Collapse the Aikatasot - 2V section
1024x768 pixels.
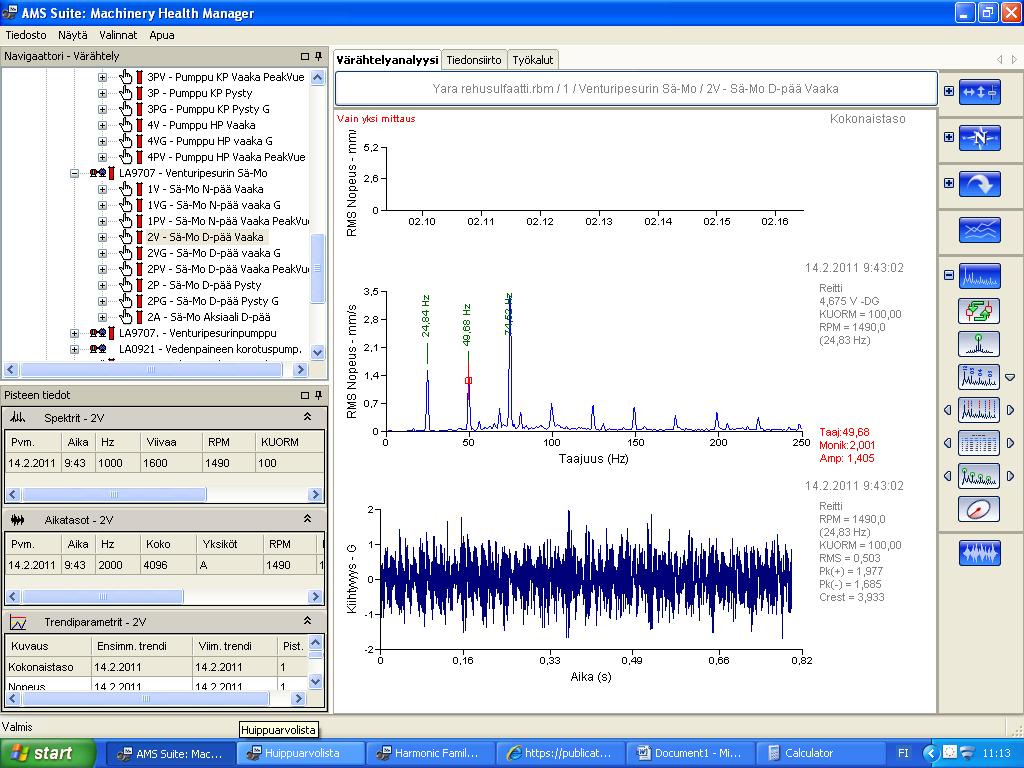308,519
